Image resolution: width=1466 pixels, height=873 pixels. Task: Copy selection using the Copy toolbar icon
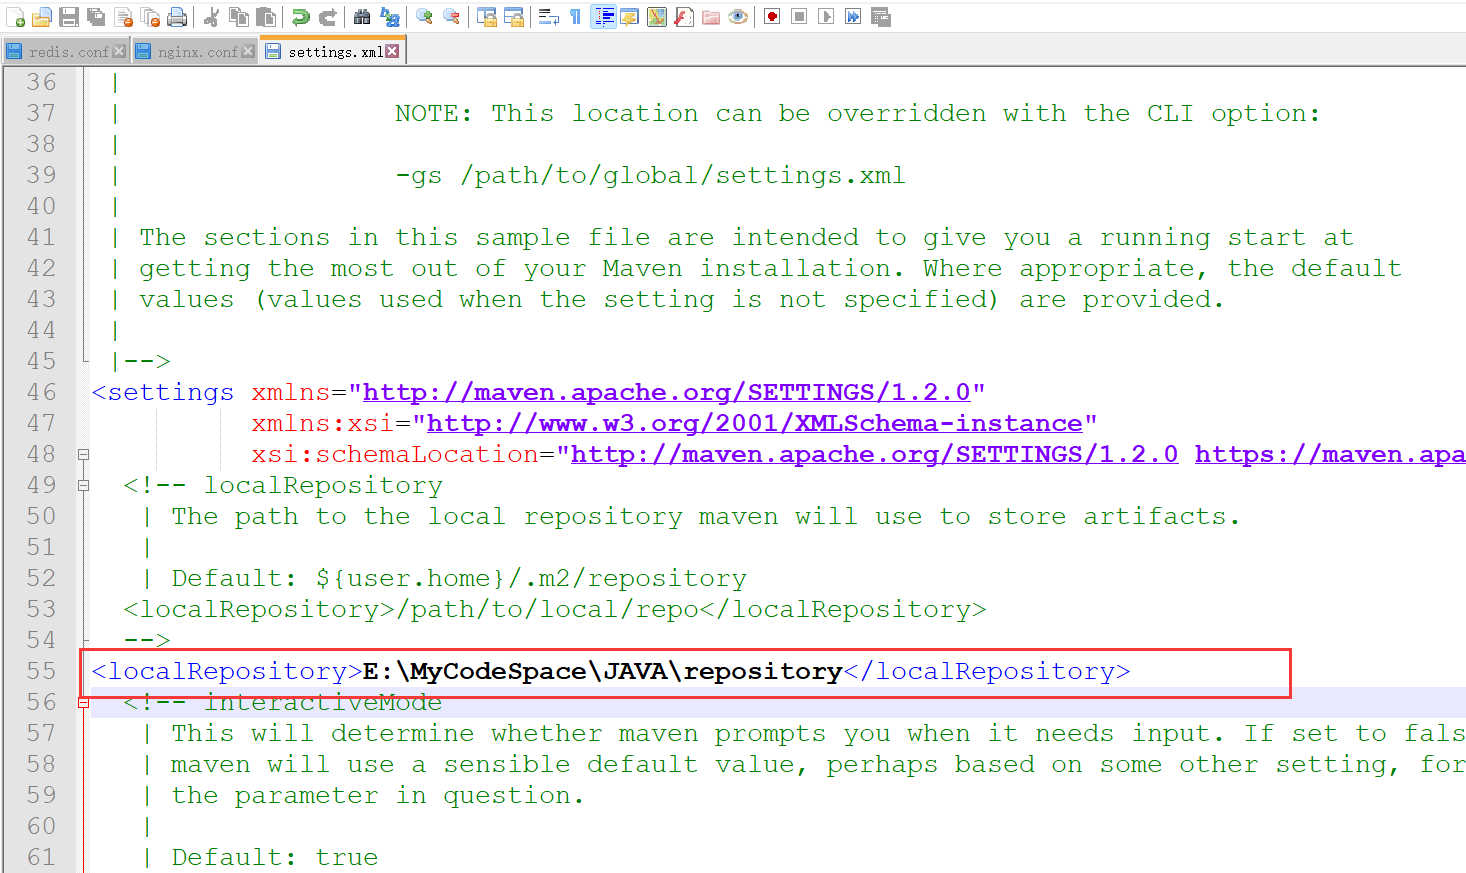tap(238, 17)
